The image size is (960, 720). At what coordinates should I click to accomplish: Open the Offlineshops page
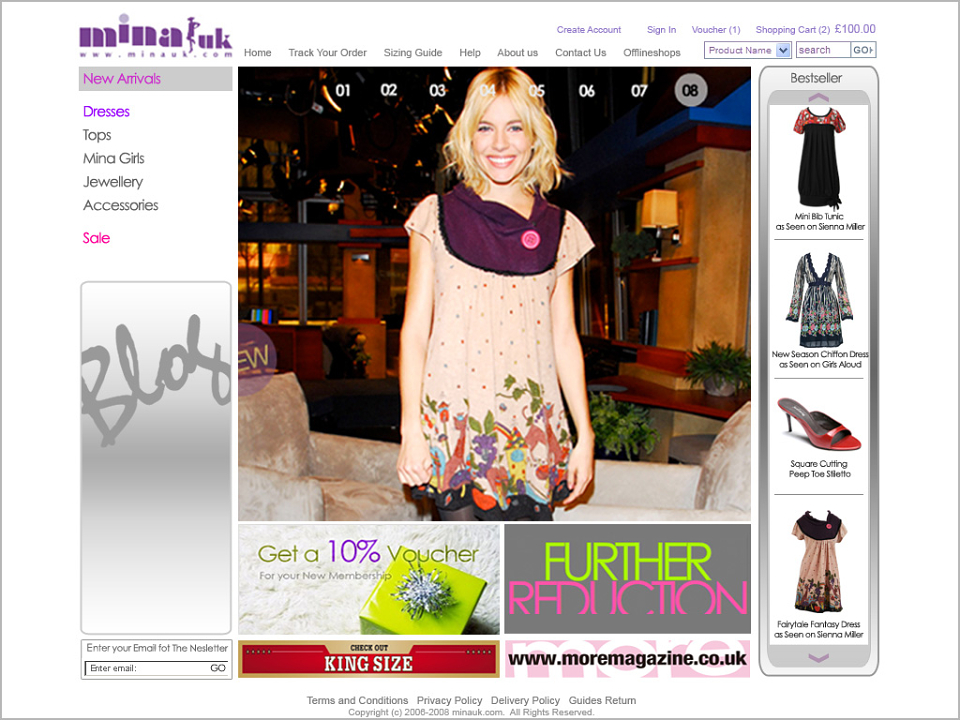tap(652, 53)
